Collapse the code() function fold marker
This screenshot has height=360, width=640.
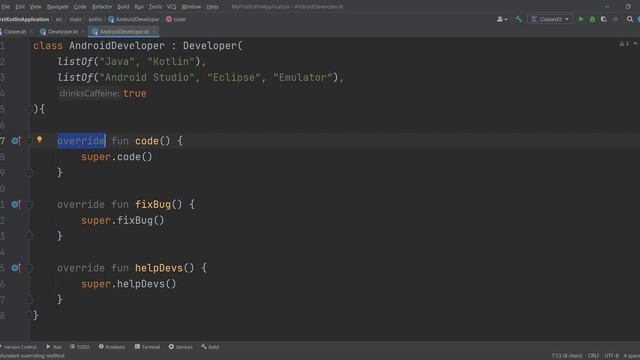29,141
